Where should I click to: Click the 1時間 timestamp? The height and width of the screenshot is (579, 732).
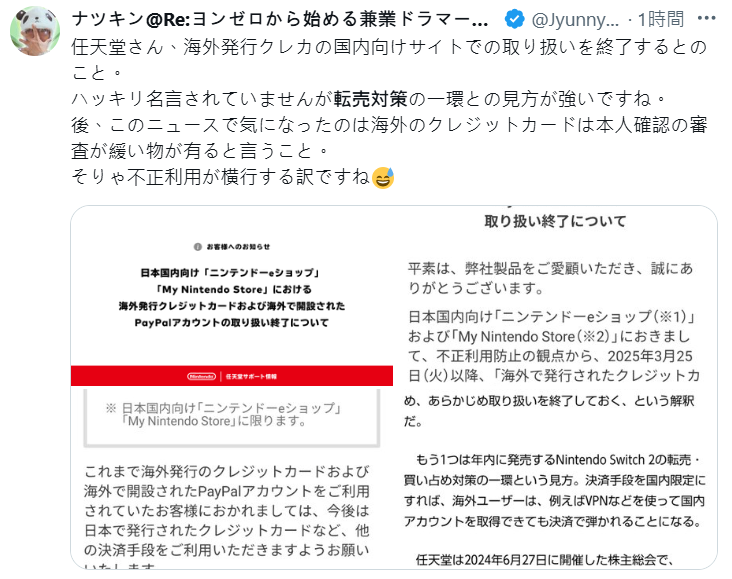[x=661, y=20]
